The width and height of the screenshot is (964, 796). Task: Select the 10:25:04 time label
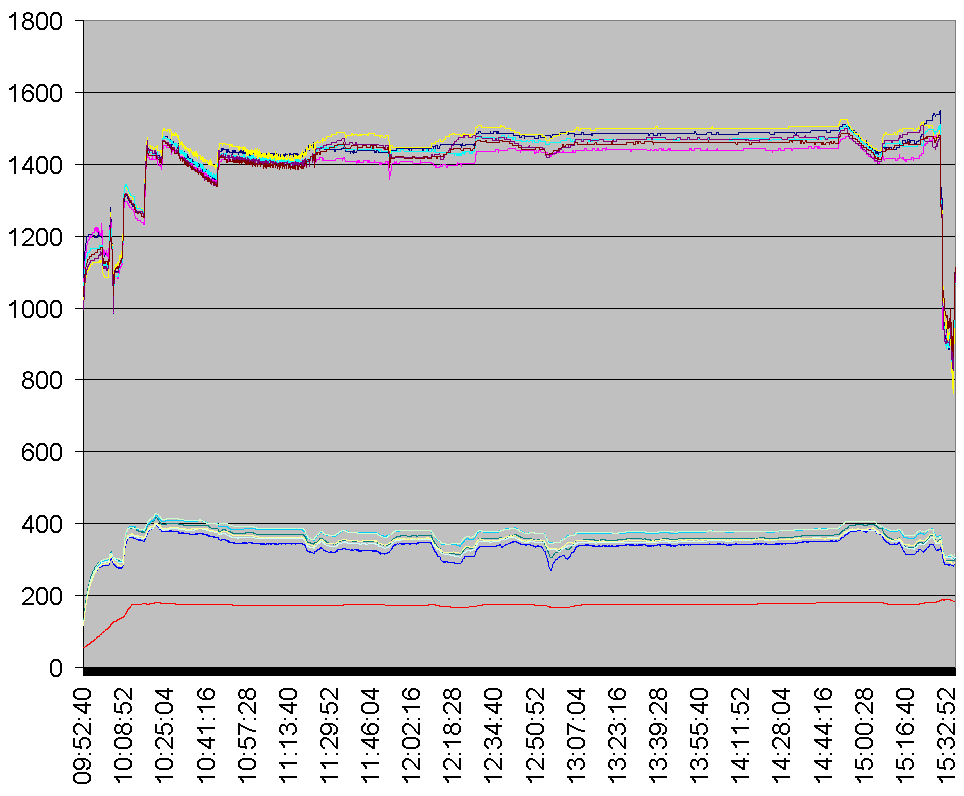point(165,736)
